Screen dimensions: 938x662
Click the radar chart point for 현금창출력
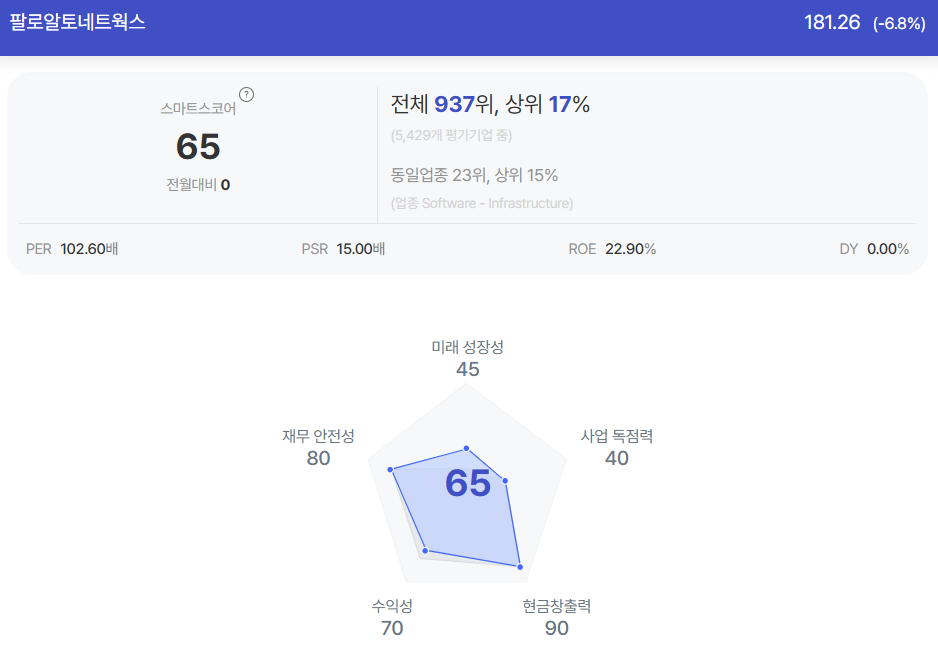pyautogui.click(x=520, y=566)
